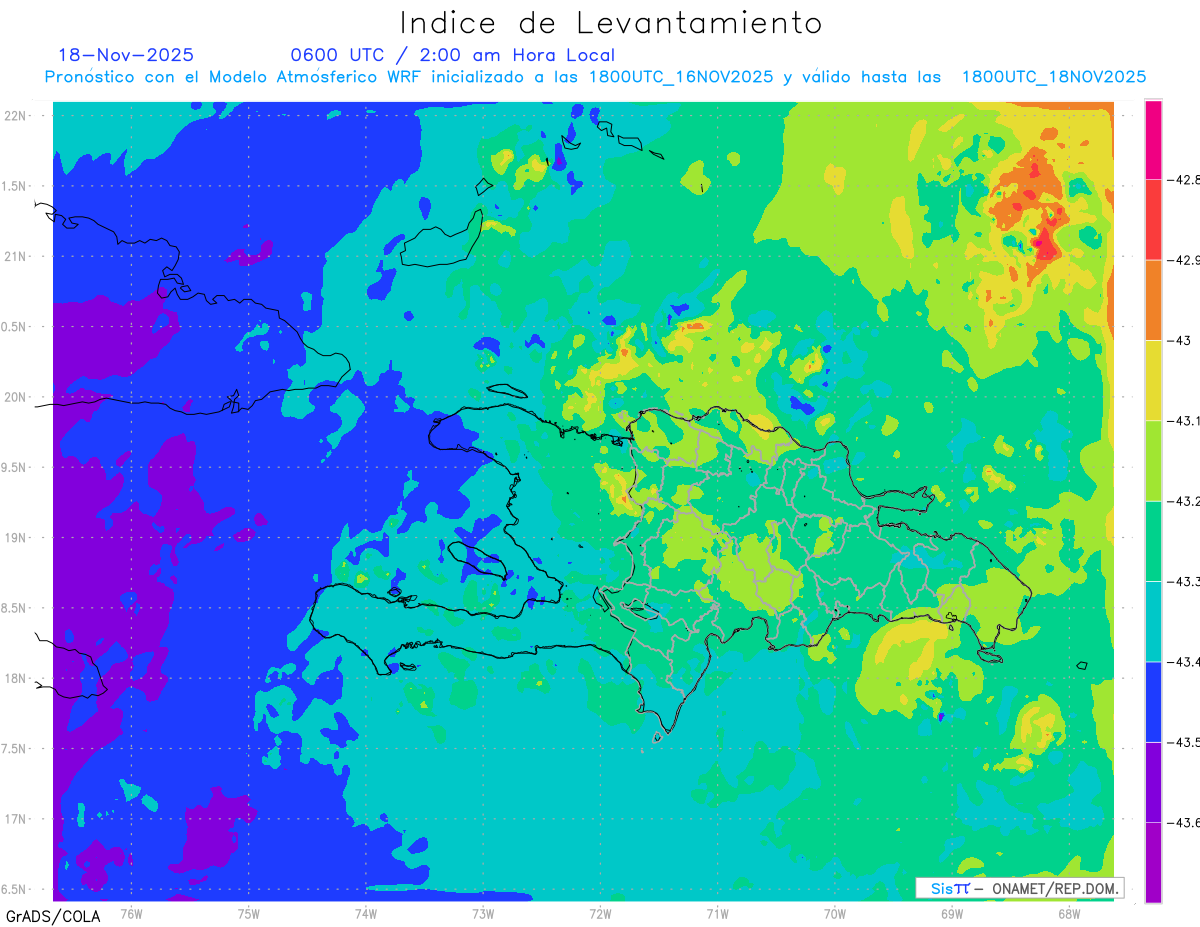1200x927 pixels.
Task: Click the '22N' latitude label
Action: 17,116
